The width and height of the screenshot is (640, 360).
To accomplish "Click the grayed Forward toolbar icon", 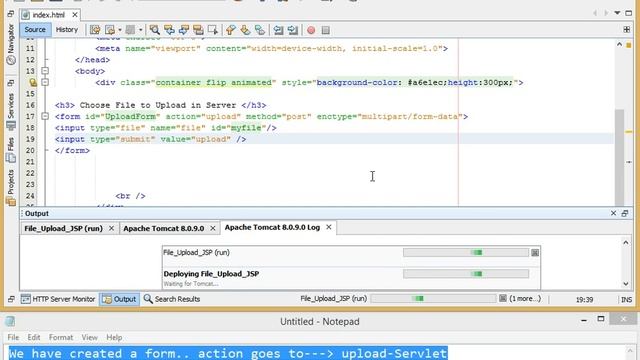I will [x=130, y=30].
